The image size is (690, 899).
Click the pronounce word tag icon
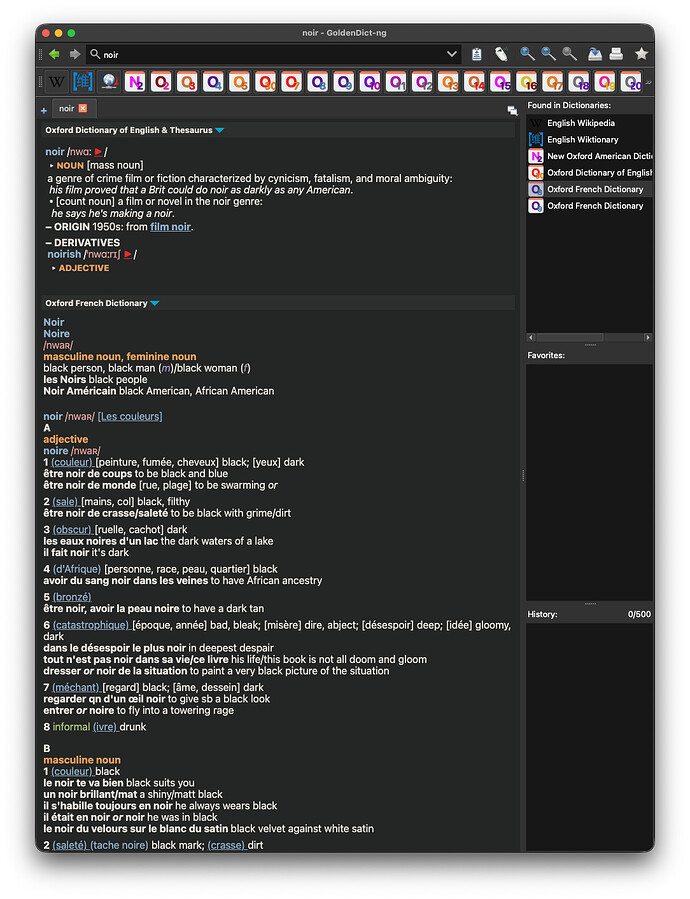pyautogui.click(x=501, y=54)
